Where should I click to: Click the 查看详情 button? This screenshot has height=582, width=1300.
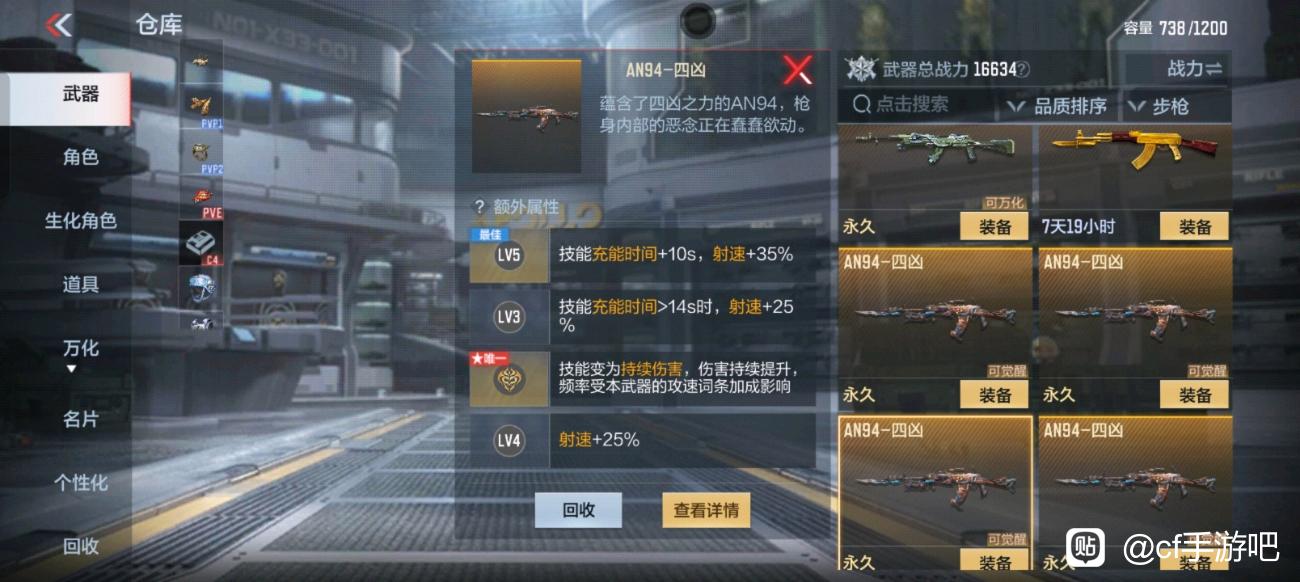[x=706, y=510]
